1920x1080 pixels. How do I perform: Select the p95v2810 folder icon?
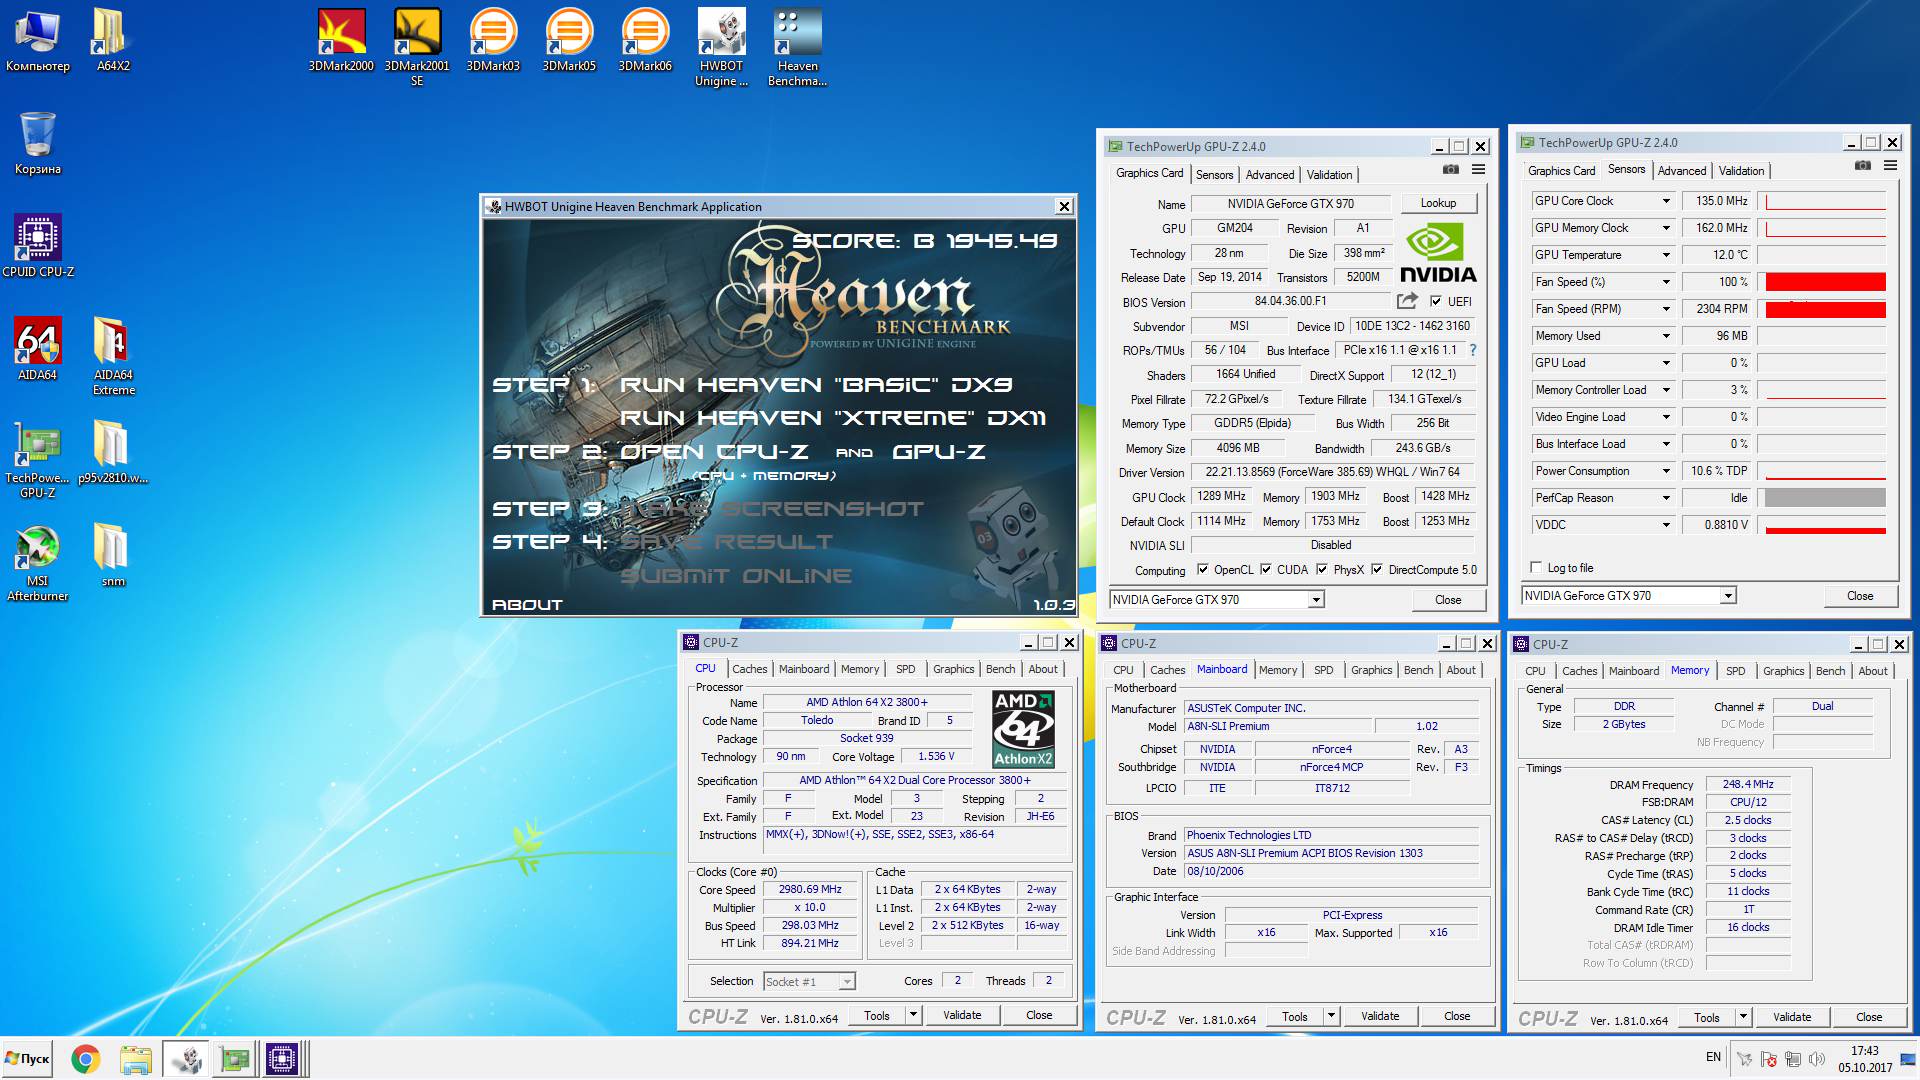tap(113, 452)
